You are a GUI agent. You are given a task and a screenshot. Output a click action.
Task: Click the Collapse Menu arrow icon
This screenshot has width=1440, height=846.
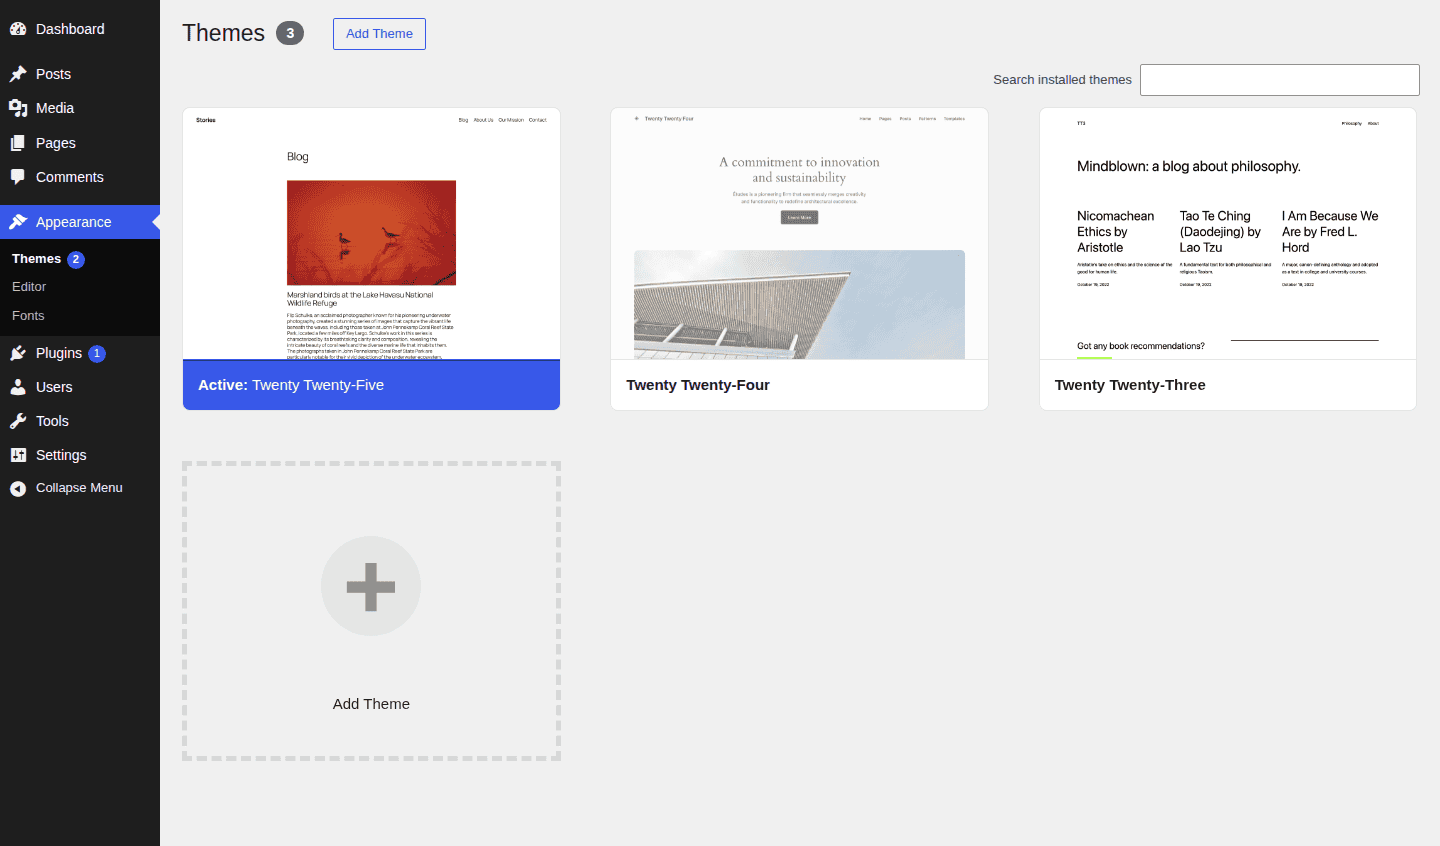tap(18, 488)
